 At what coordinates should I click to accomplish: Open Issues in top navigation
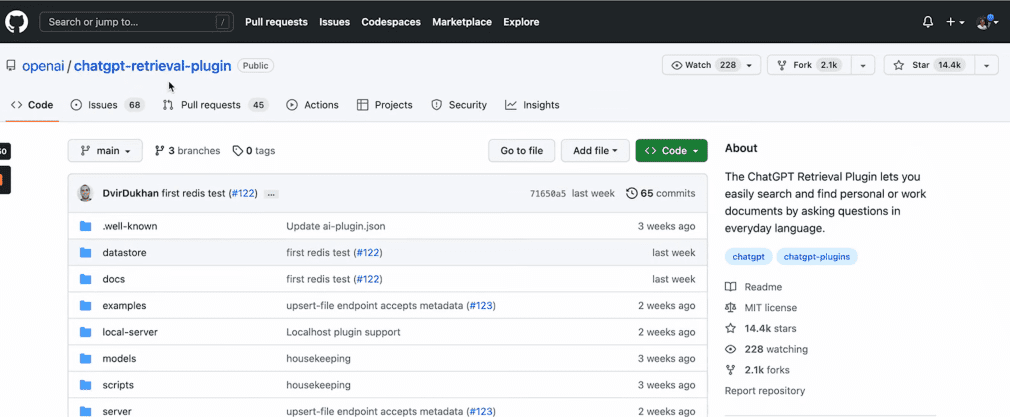click(334, 22)
